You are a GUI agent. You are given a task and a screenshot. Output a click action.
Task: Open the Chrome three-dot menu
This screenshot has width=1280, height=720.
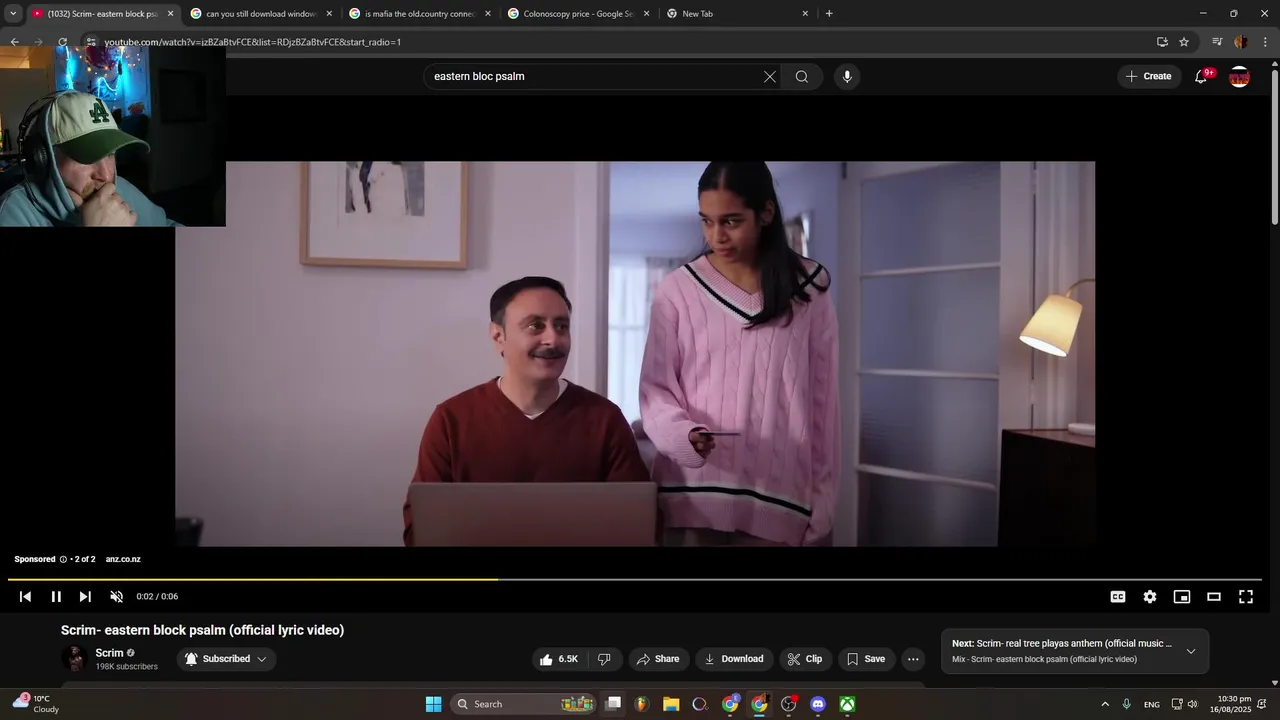click(x=1266, y=42)
